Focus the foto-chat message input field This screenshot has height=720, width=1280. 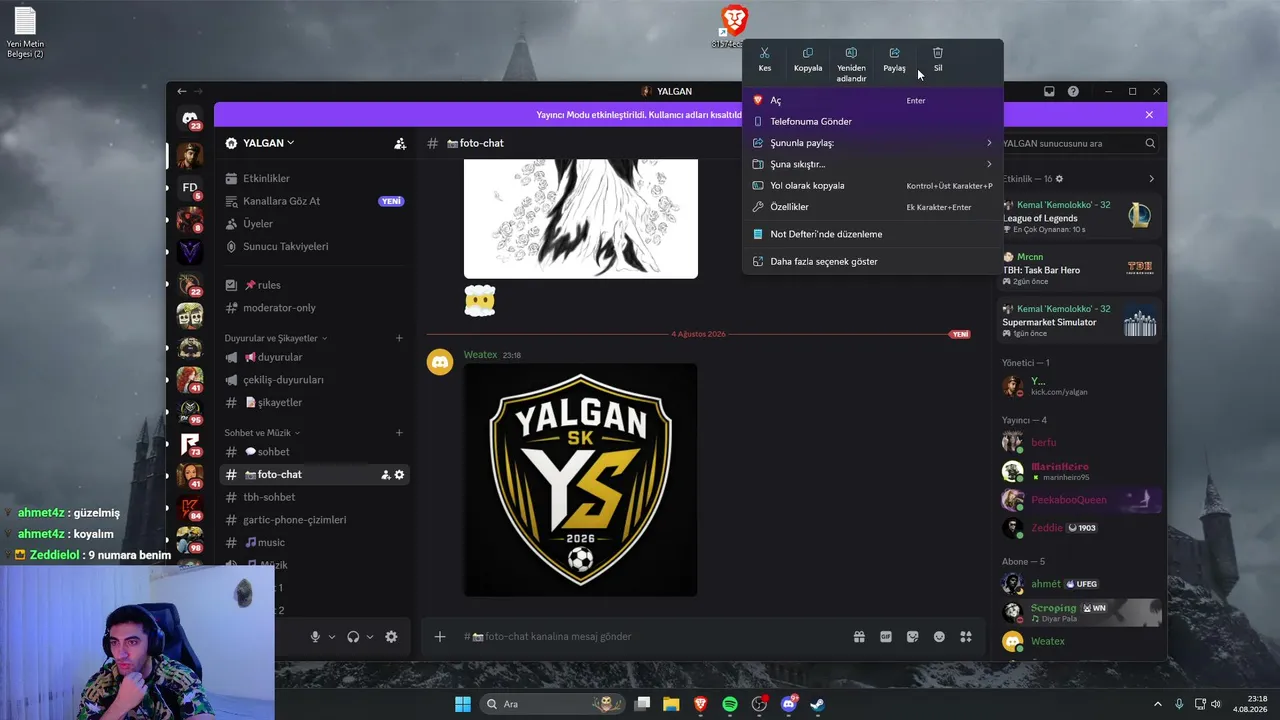(x=650, y=637)
